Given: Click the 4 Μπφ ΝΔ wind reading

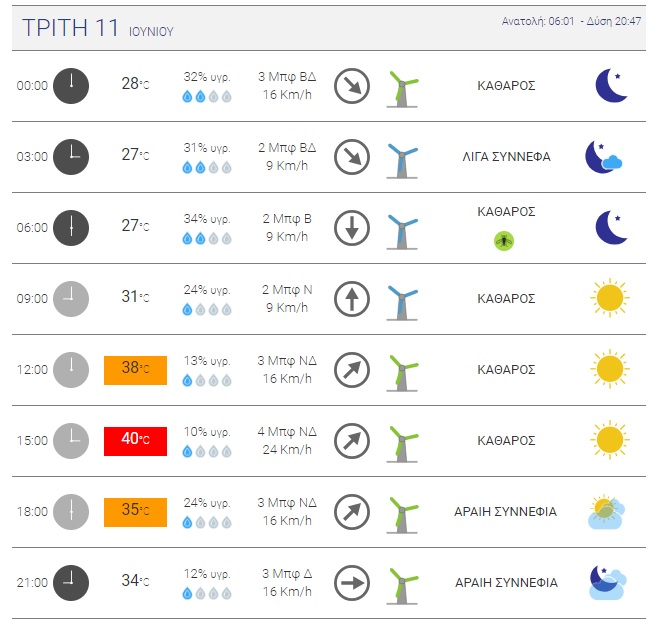Looking at the screenshot, I should [287, 432].
